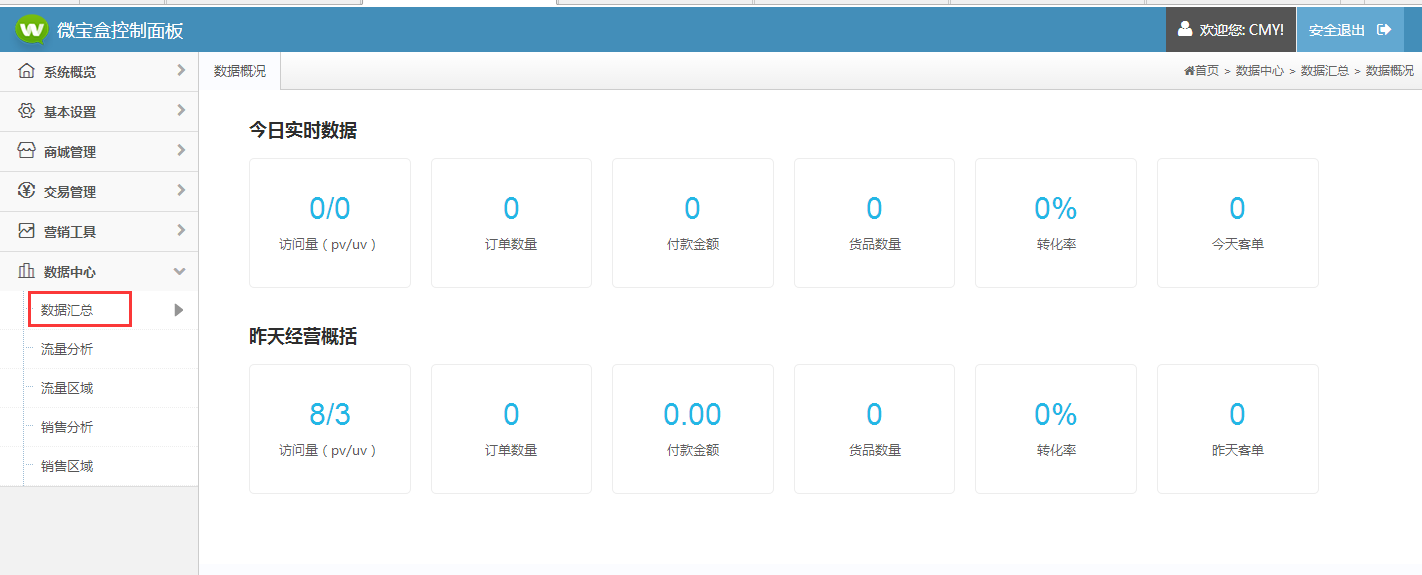Viewport: 1422px width, 575px height.
Task: Expand the 系统概览 chevron
Action: point(181,70)
